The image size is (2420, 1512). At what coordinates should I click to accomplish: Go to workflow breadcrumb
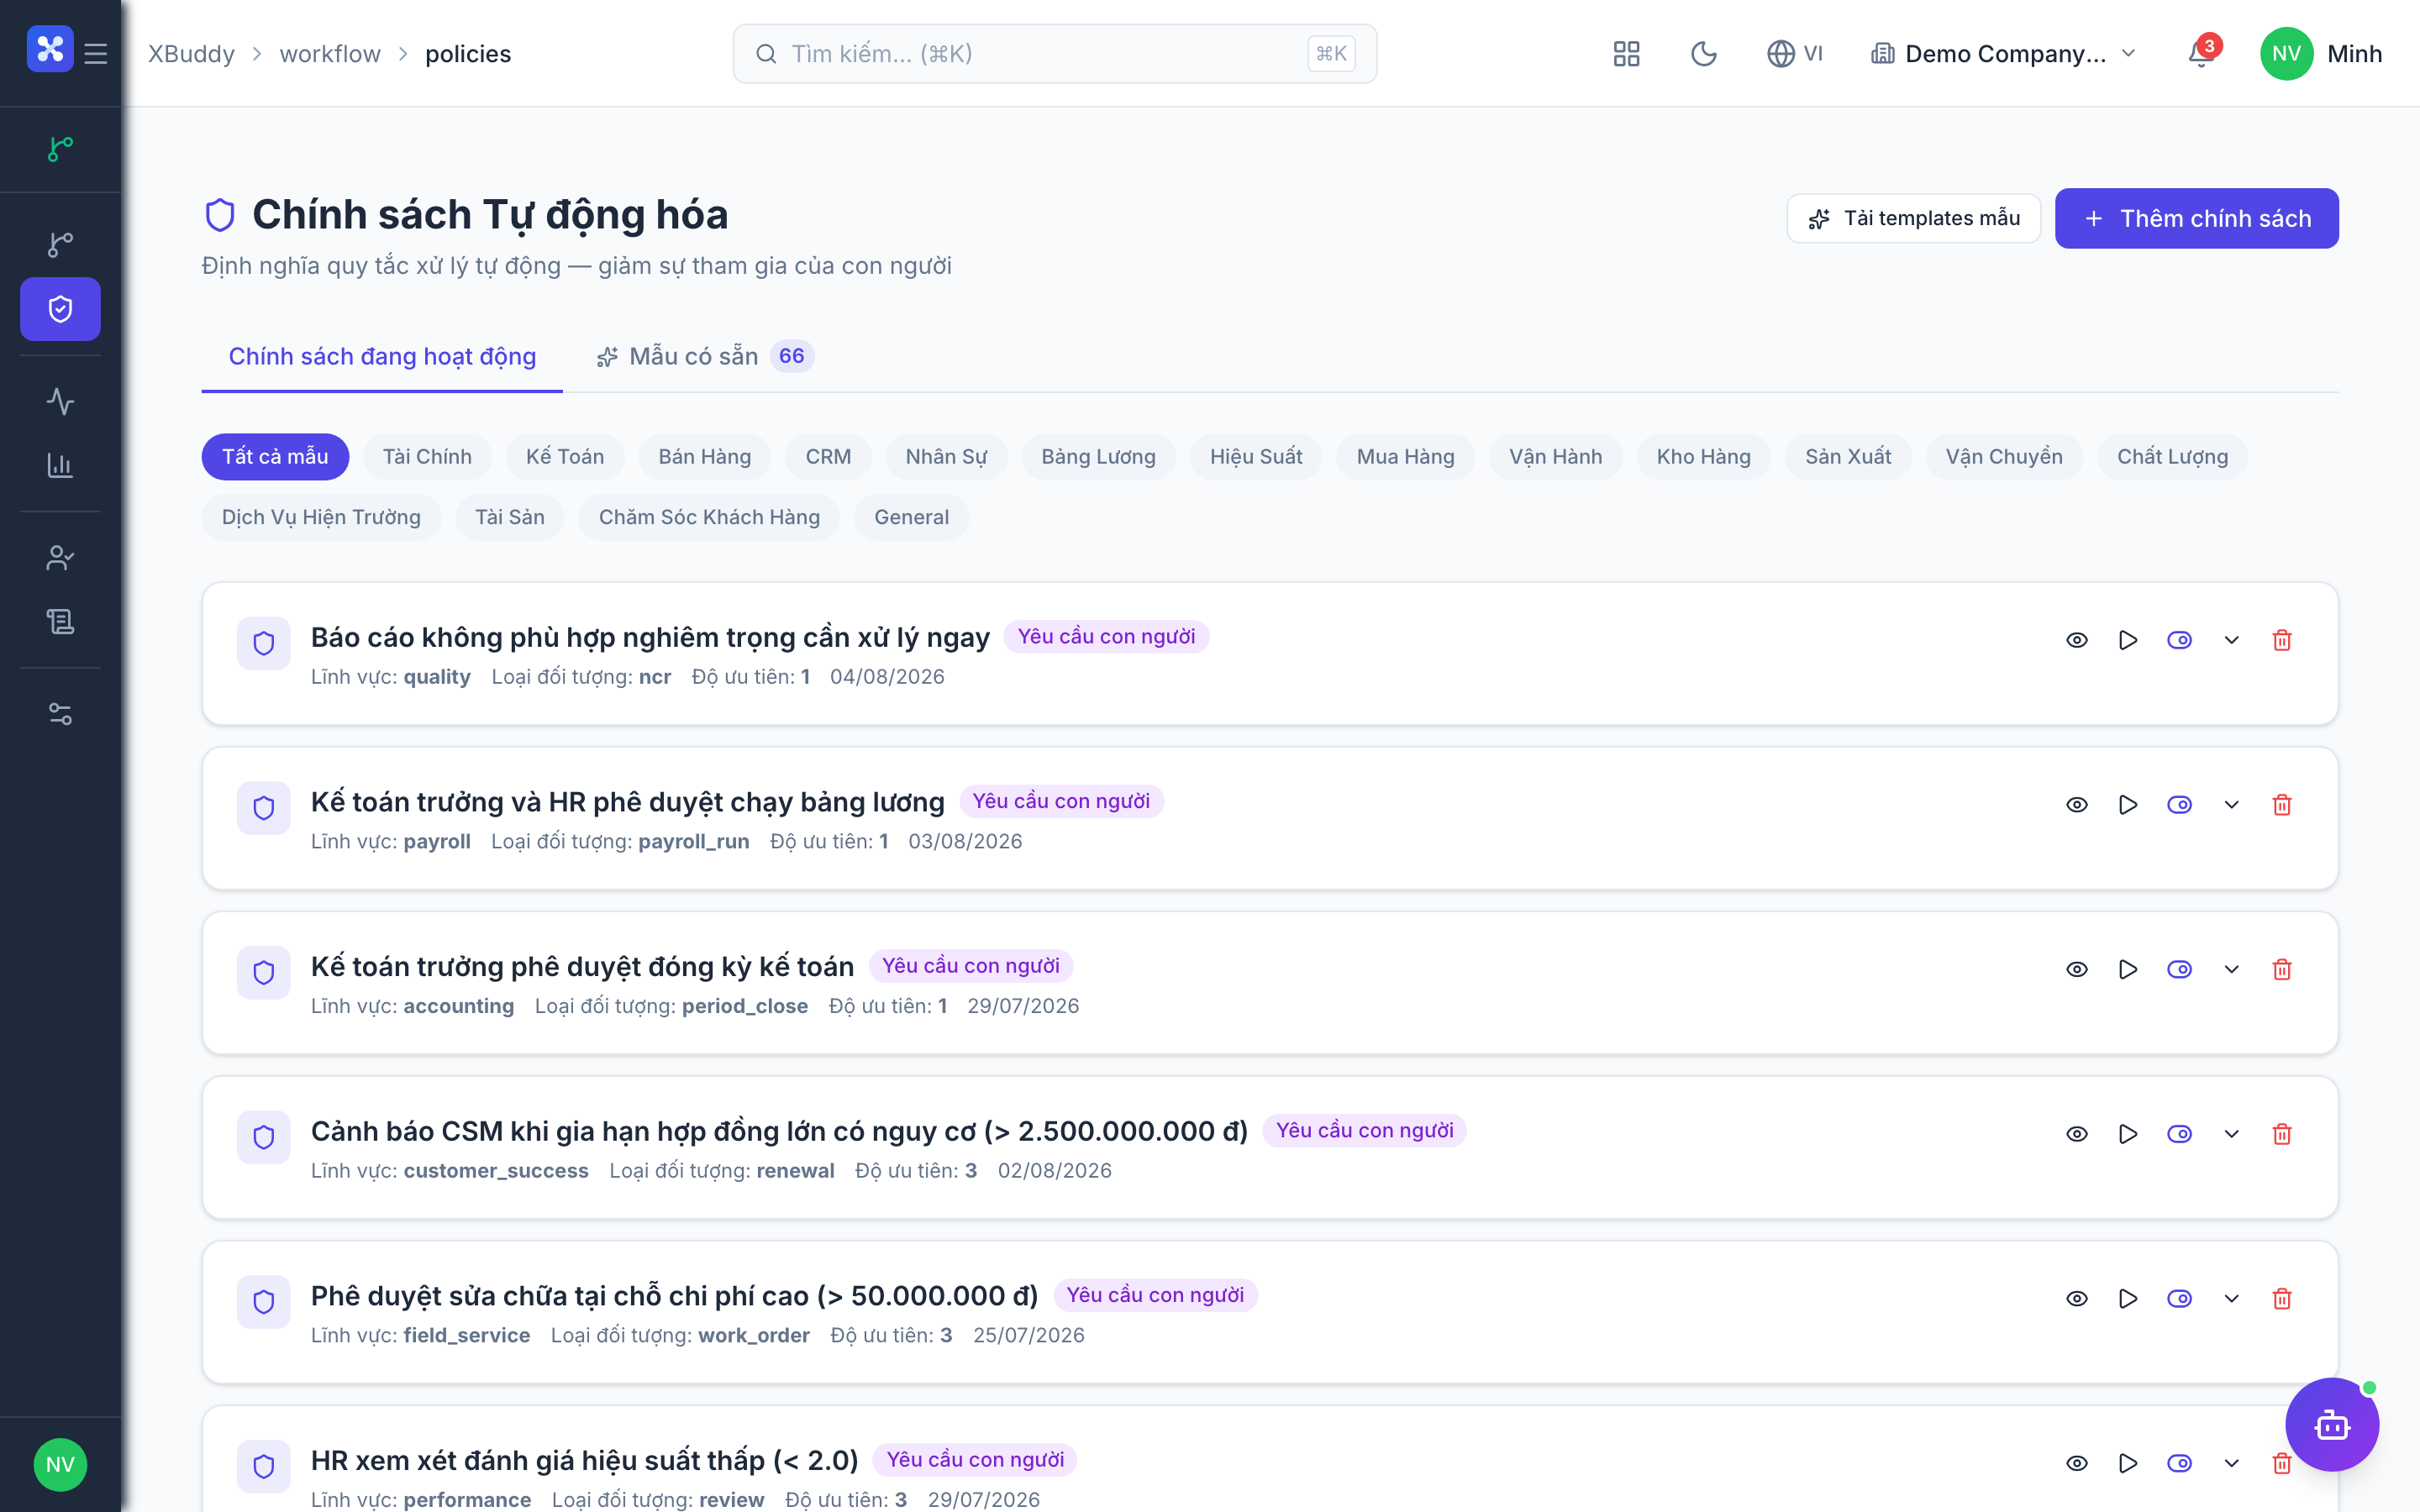click(x=330, y=54)
